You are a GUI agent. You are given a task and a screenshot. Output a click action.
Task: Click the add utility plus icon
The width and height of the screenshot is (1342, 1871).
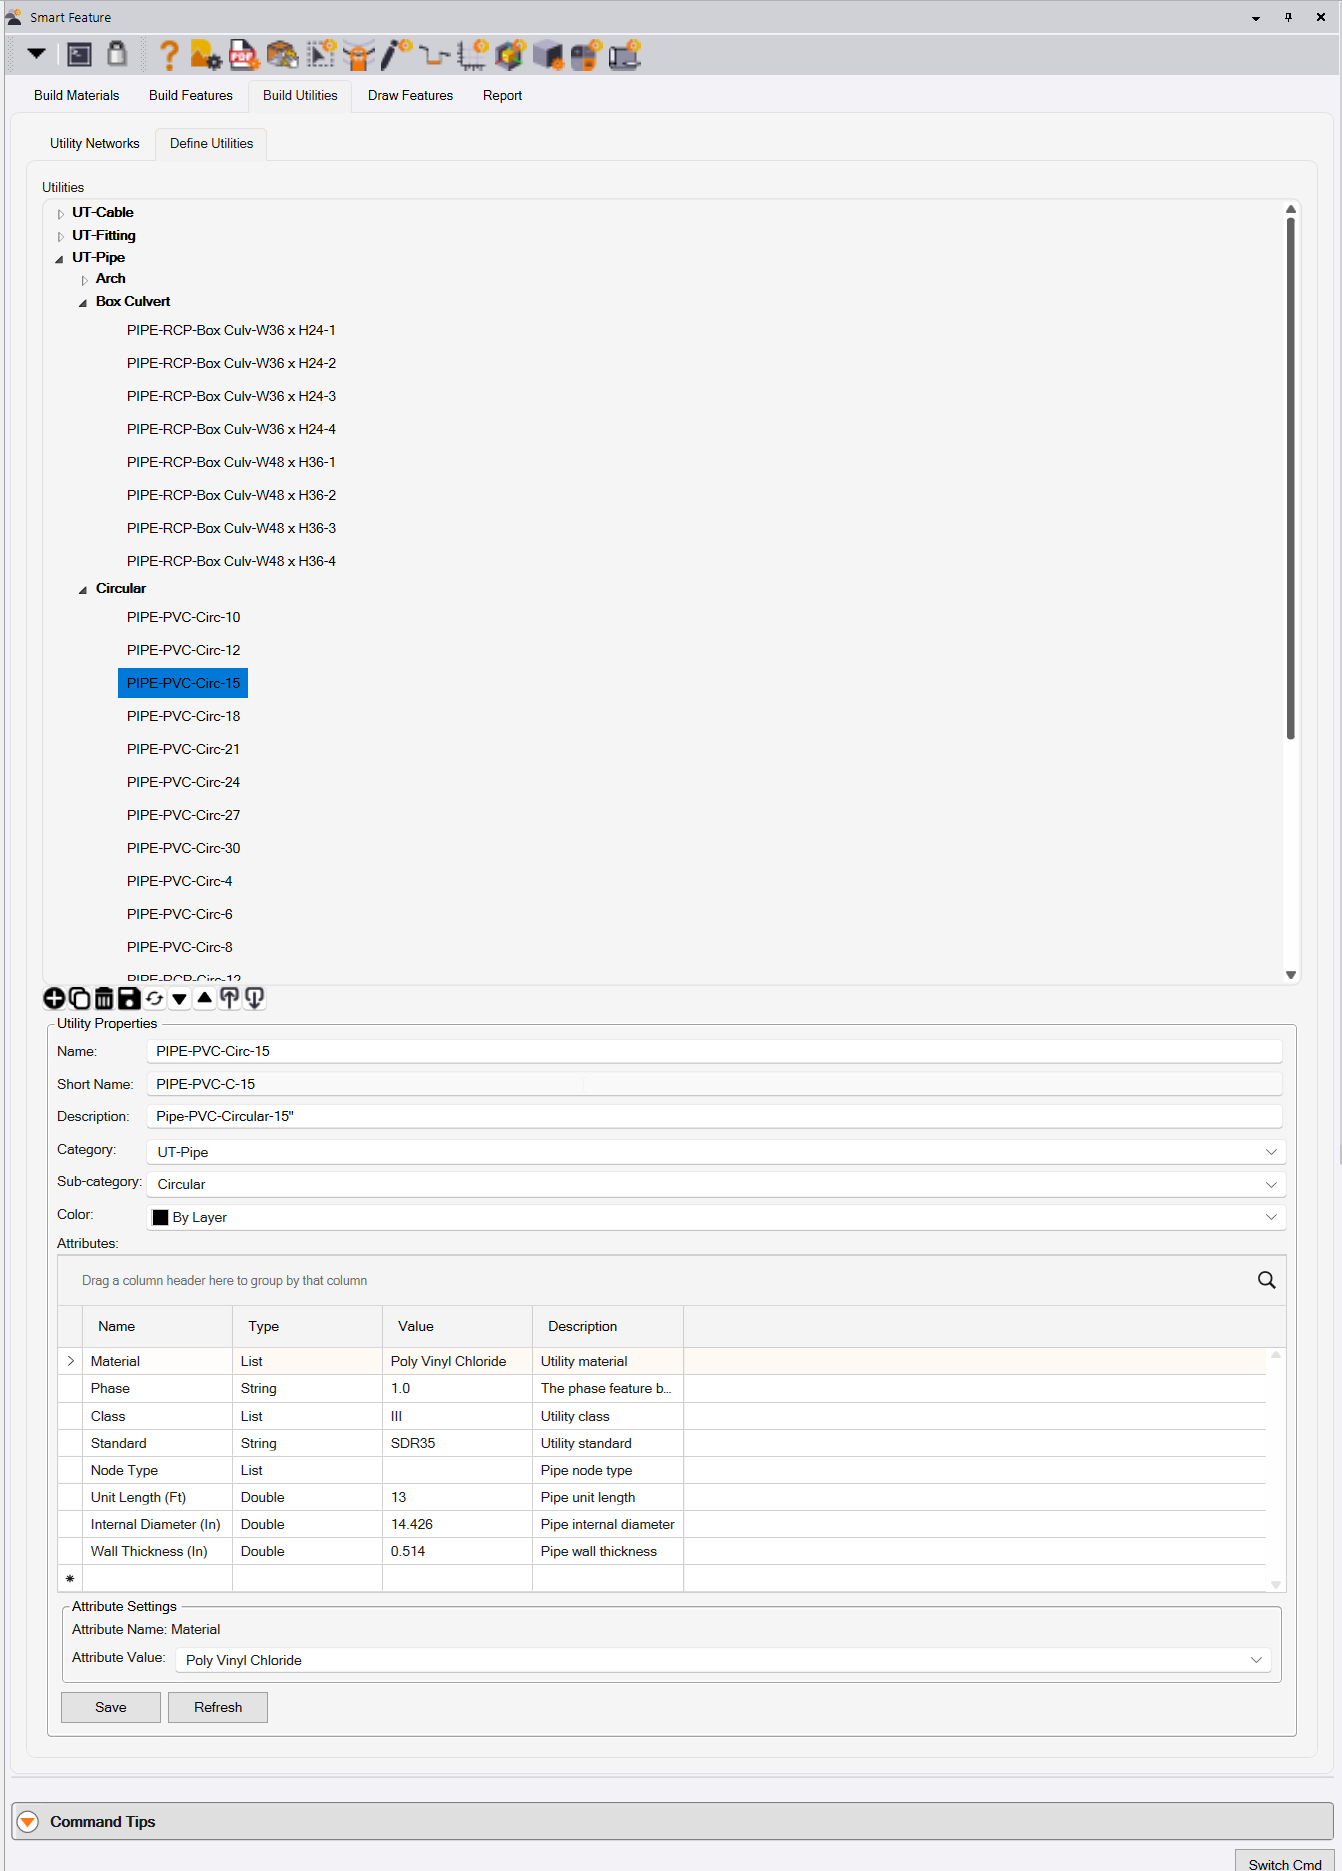point(54,998)
